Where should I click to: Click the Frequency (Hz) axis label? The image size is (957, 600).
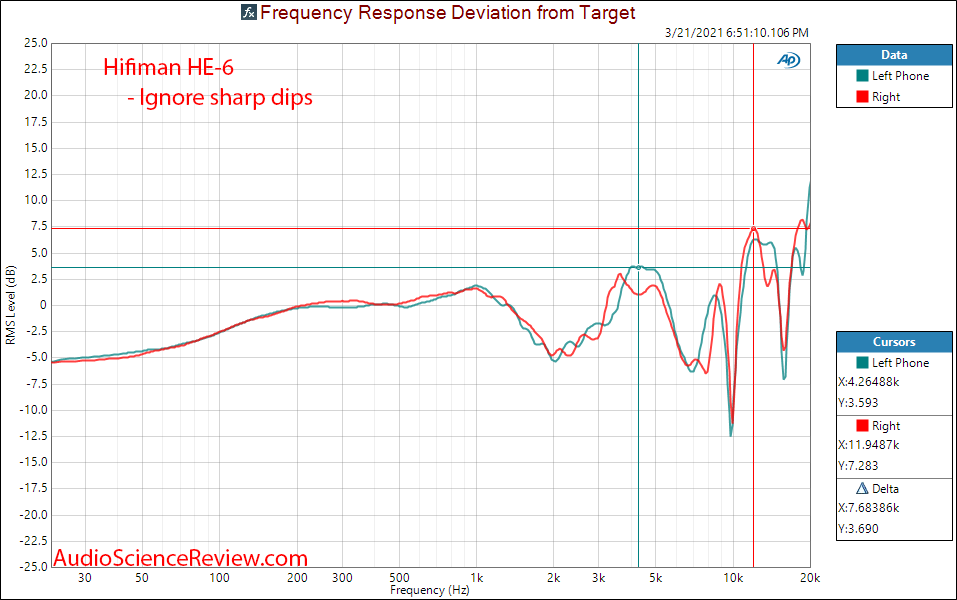pyautogui.click(x=430, y=590)
